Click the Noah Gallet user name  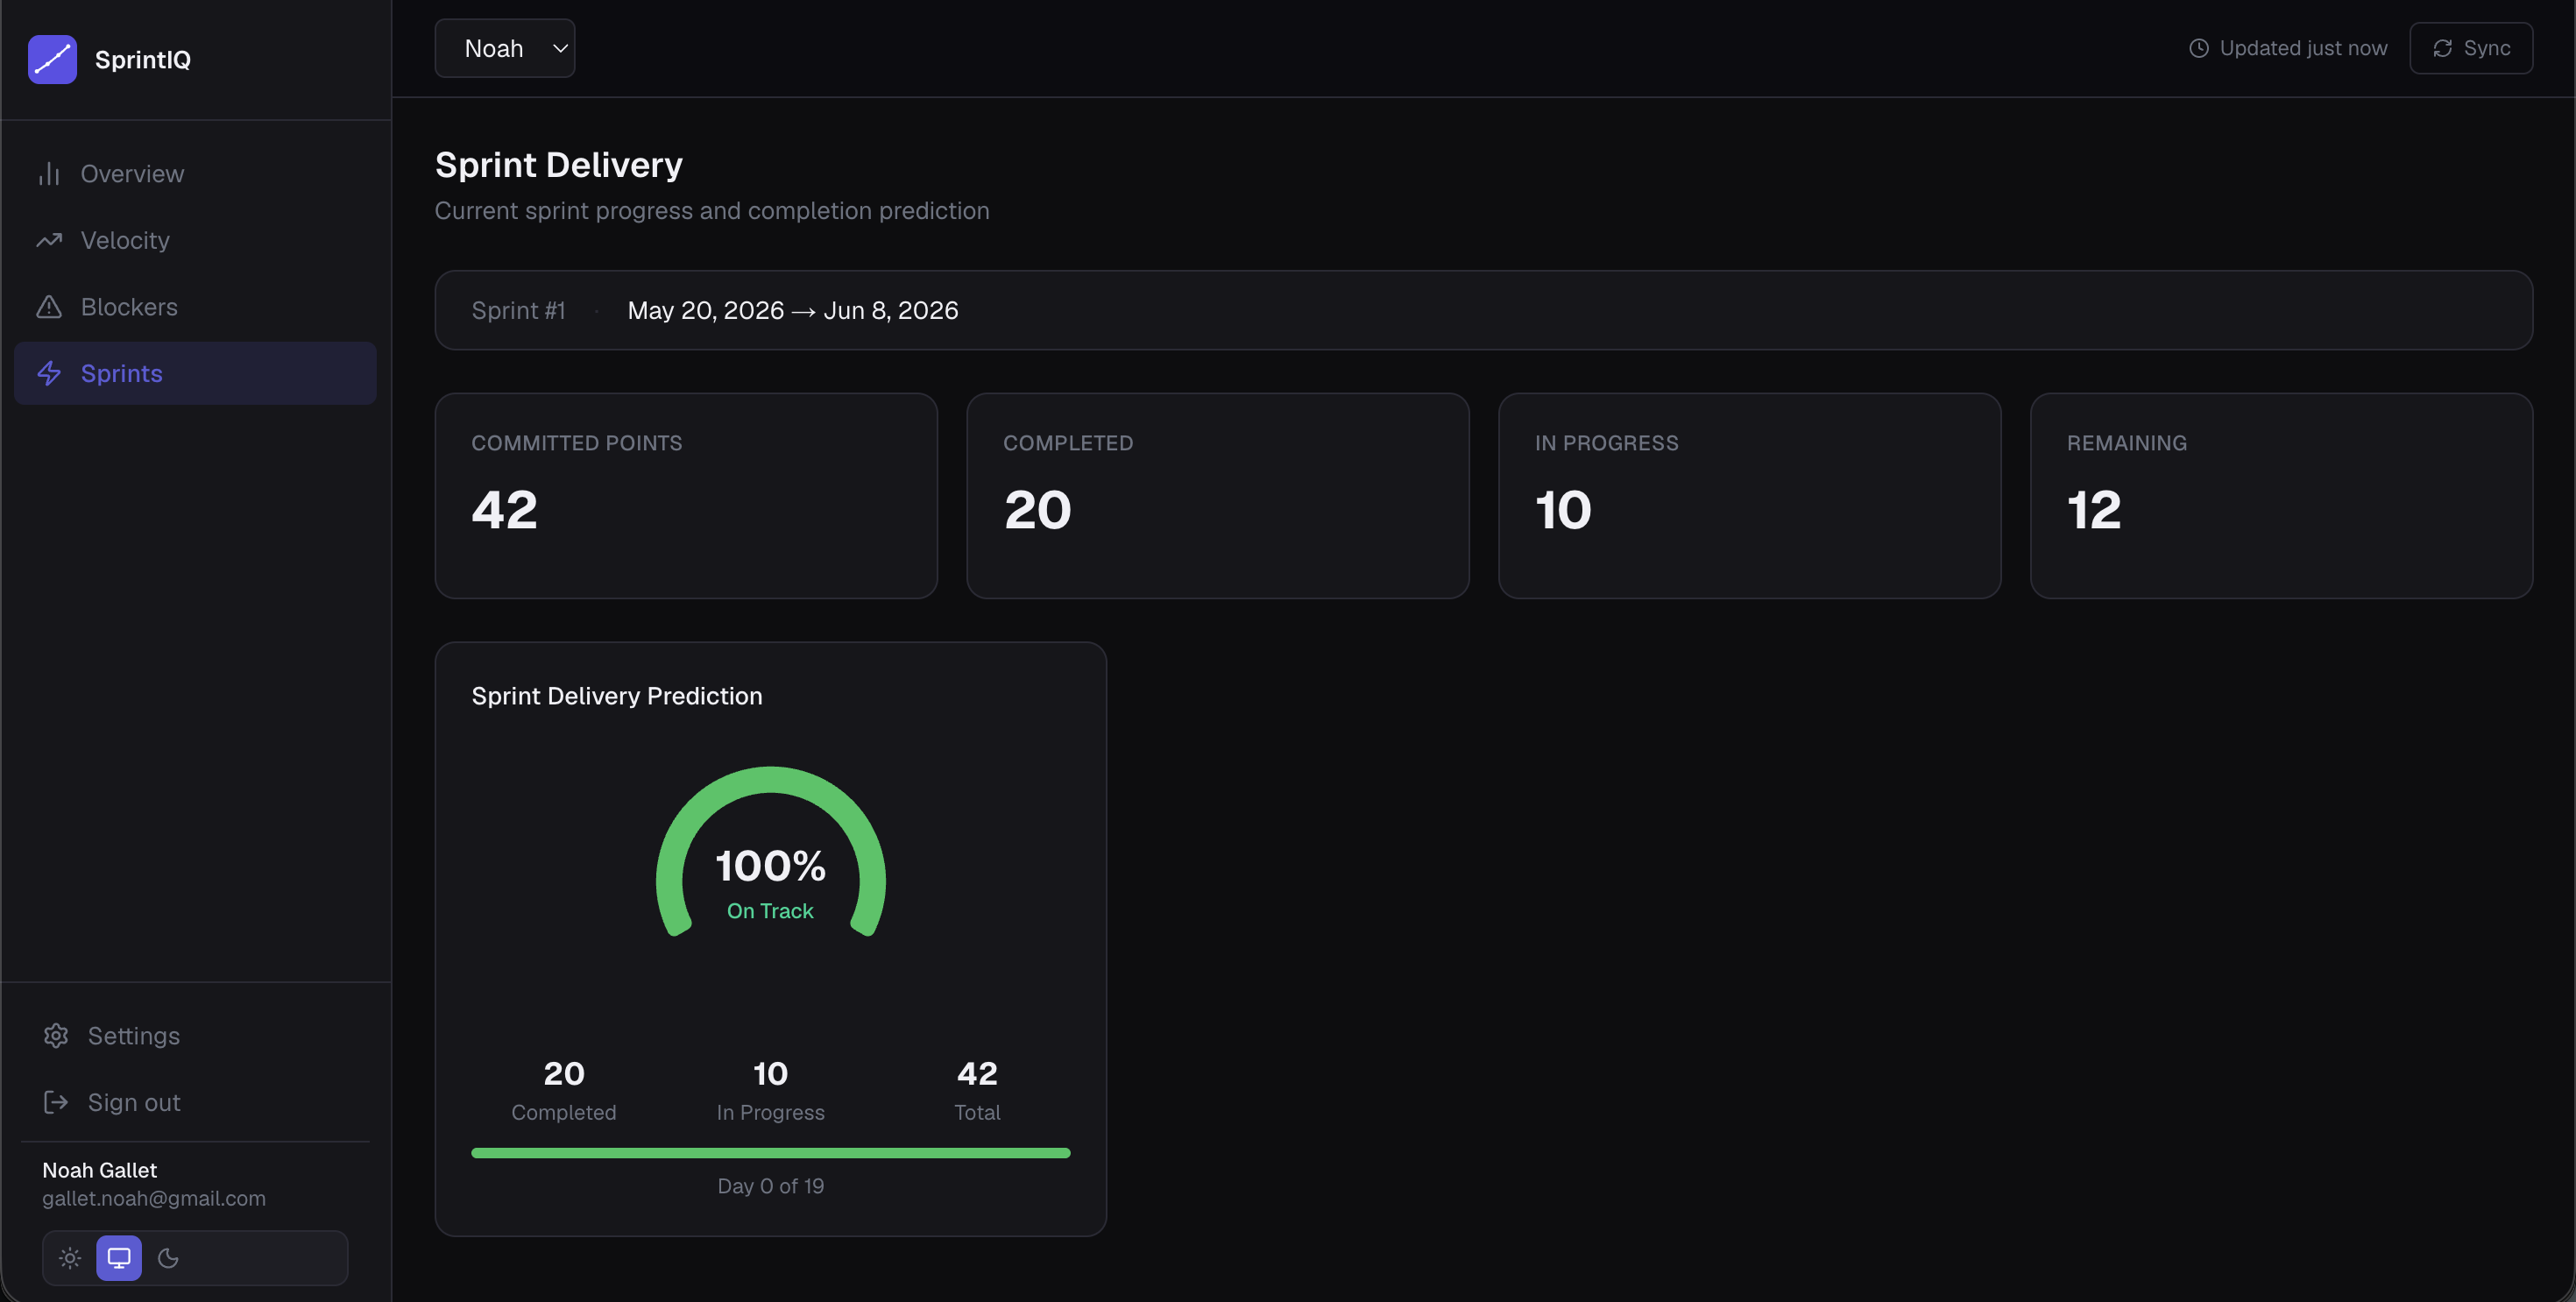pos(100,1170)
